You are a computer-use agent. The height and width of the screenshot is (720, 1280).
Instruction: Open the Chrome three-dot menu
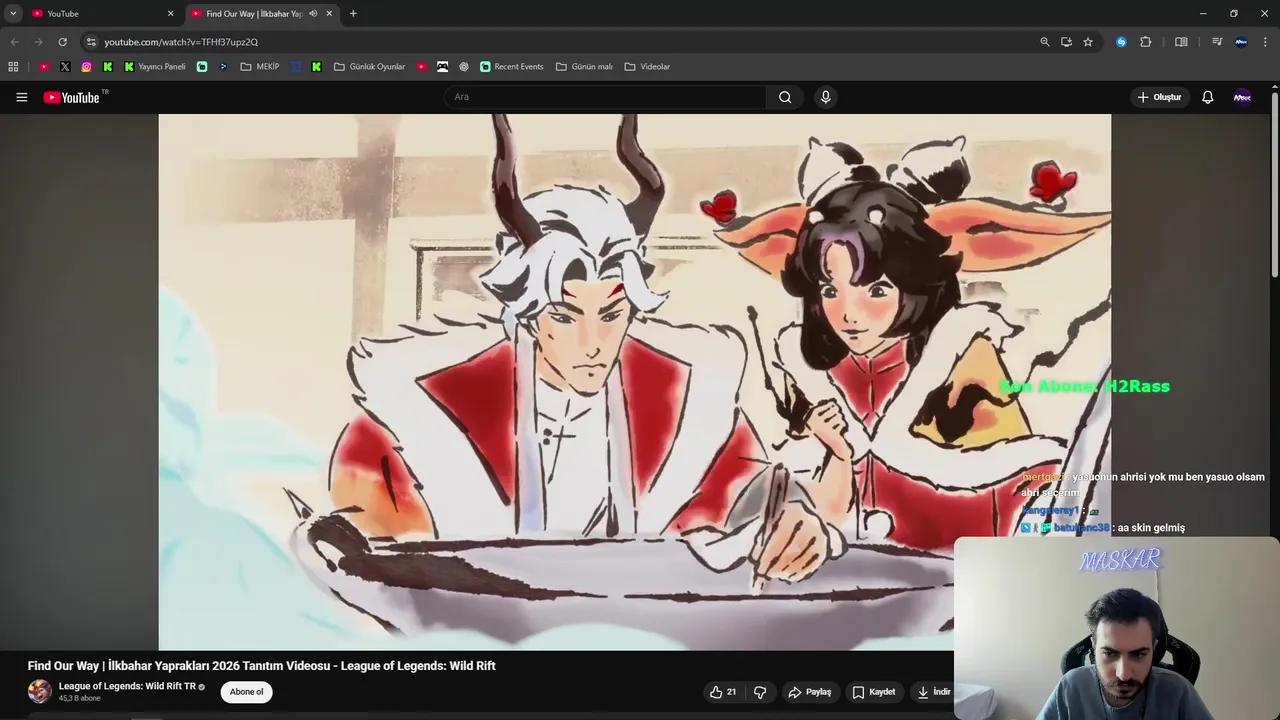(x=1266, y=42)
